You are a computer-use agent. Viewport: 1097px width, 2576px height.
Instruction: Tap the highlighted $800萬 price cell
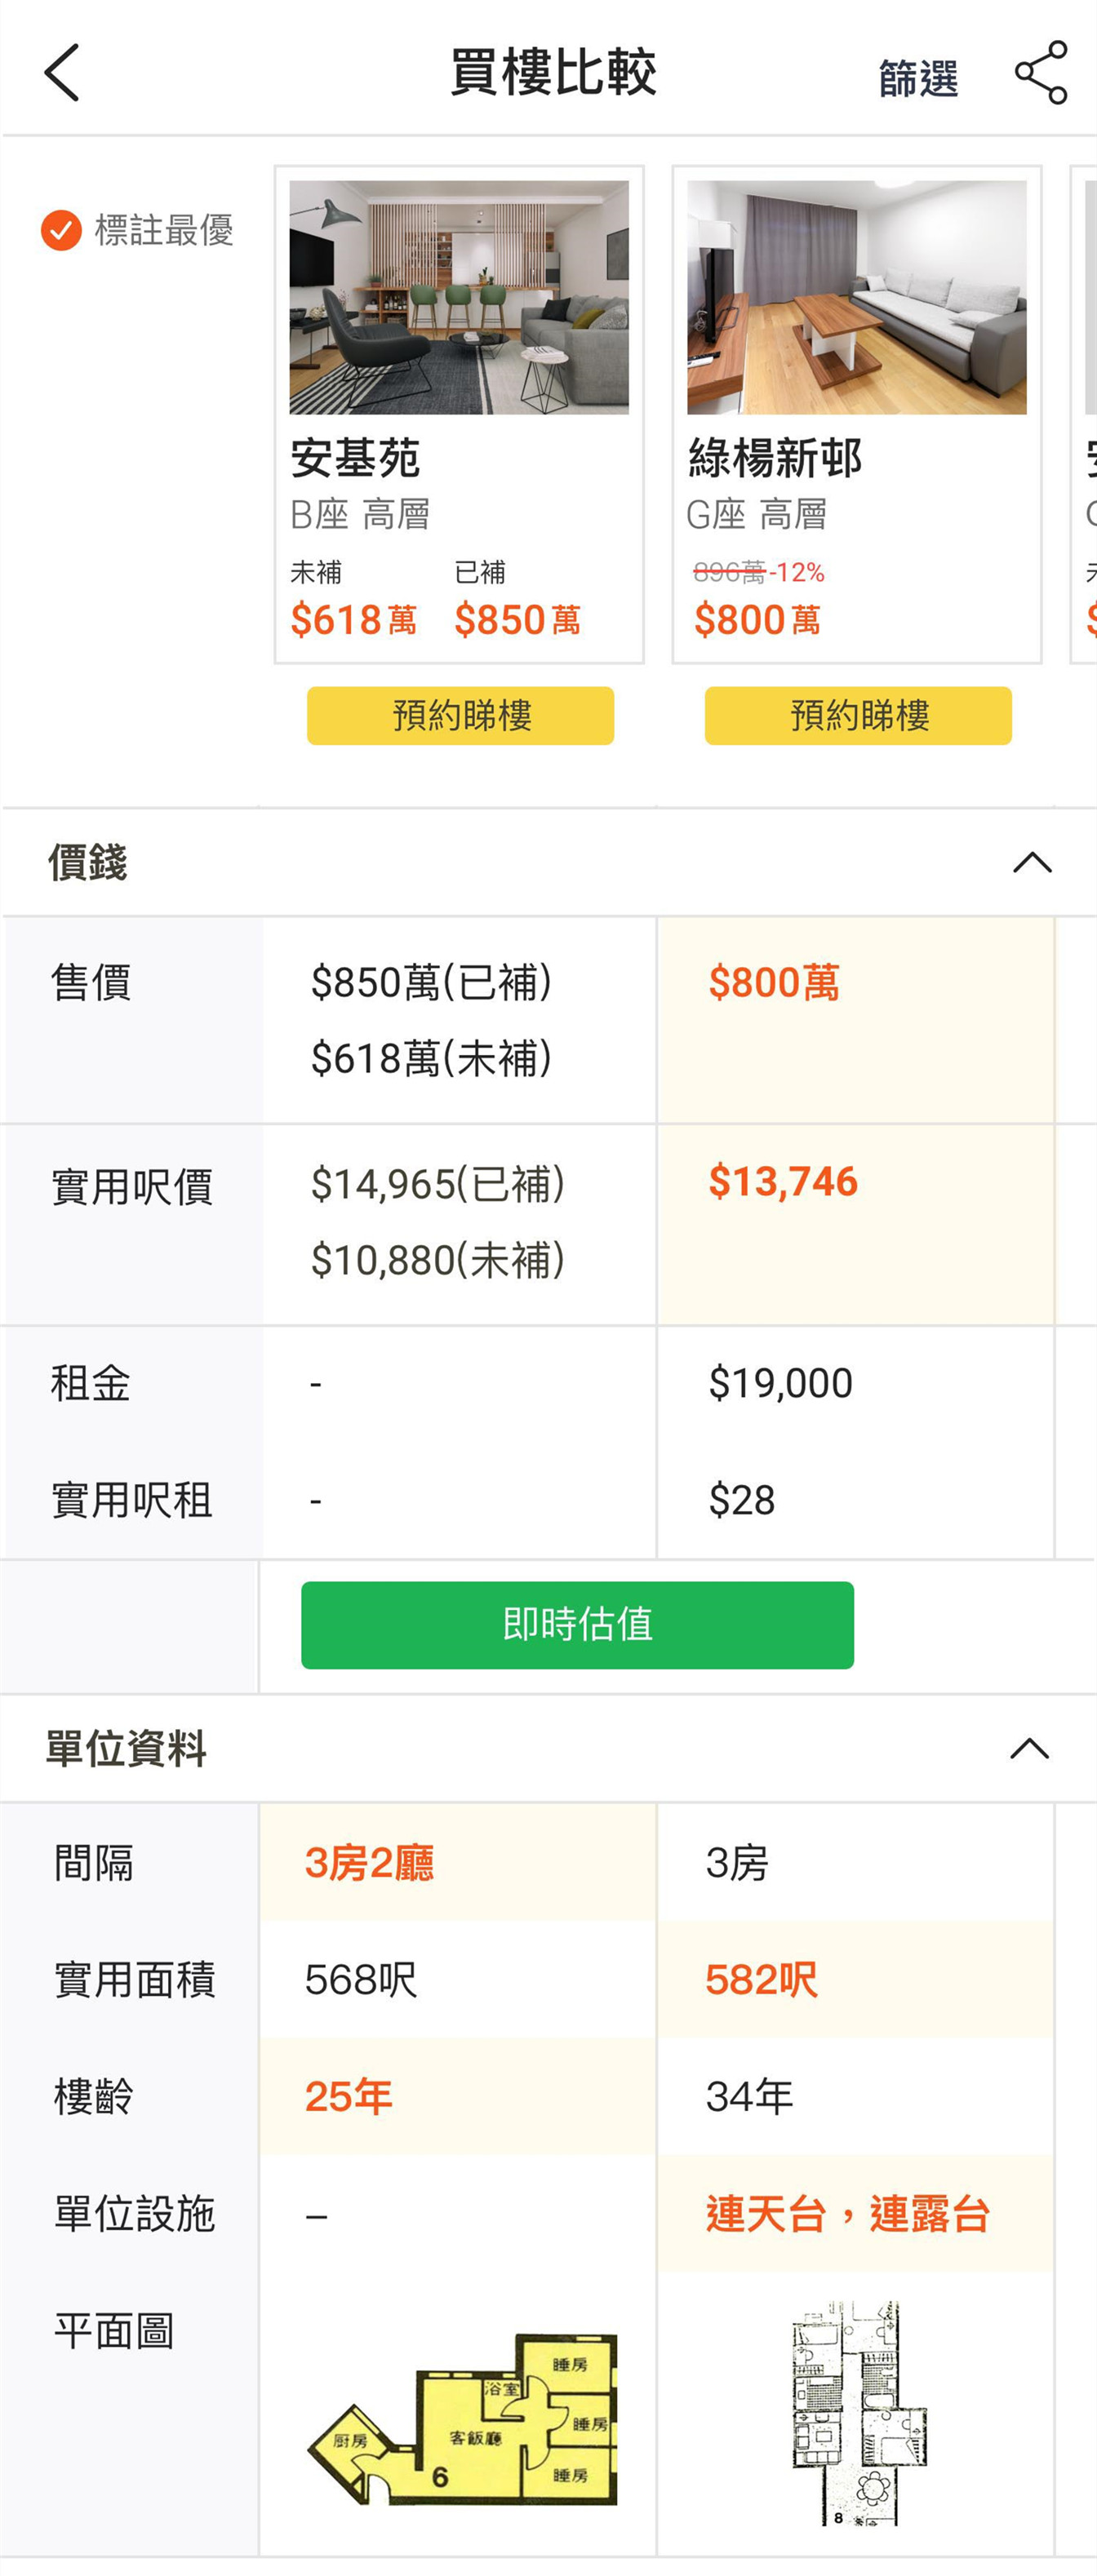click(774, 983)
